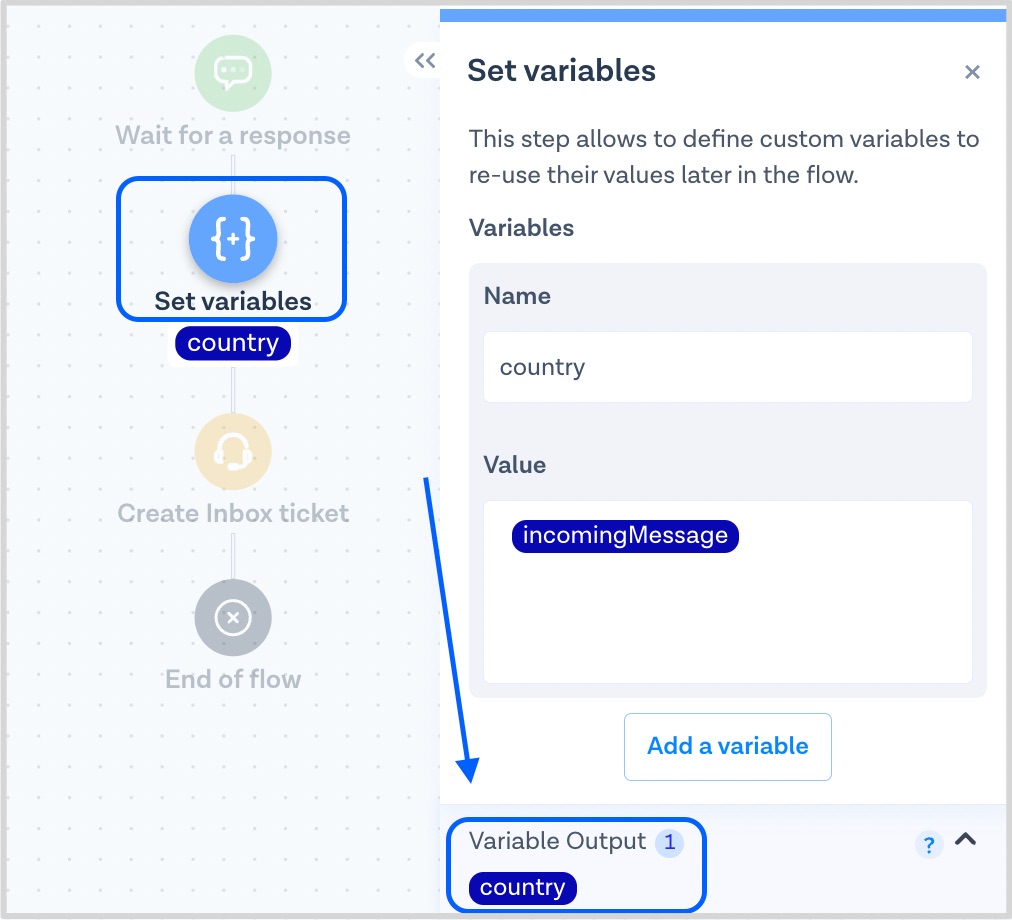Collapse the Variable Output section chevron

[x=965, y=841]
